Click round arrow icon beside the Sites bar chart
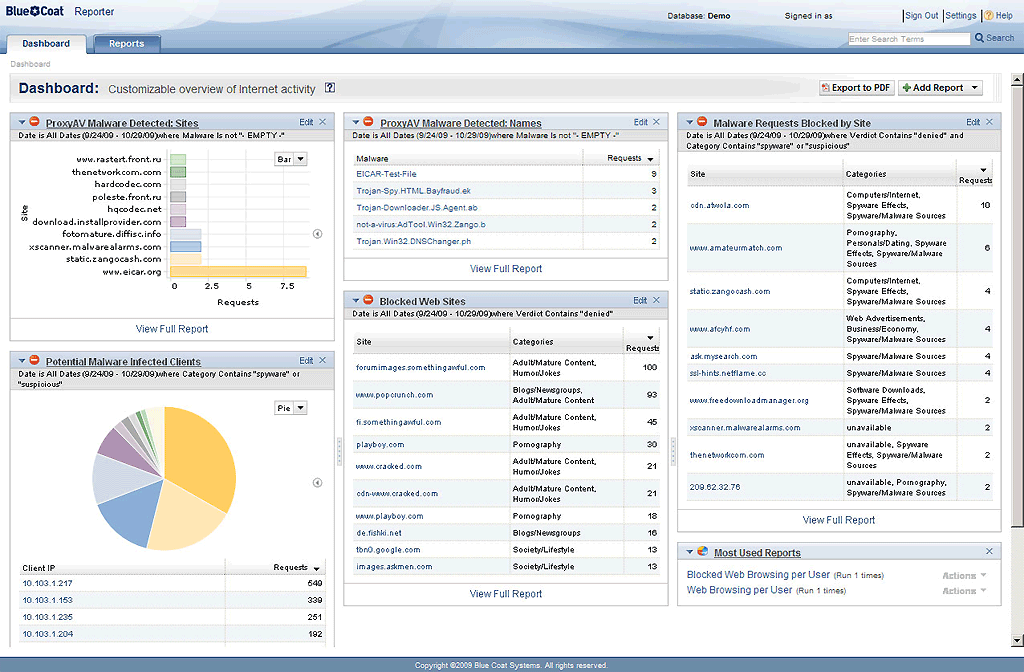 point(317,234)
